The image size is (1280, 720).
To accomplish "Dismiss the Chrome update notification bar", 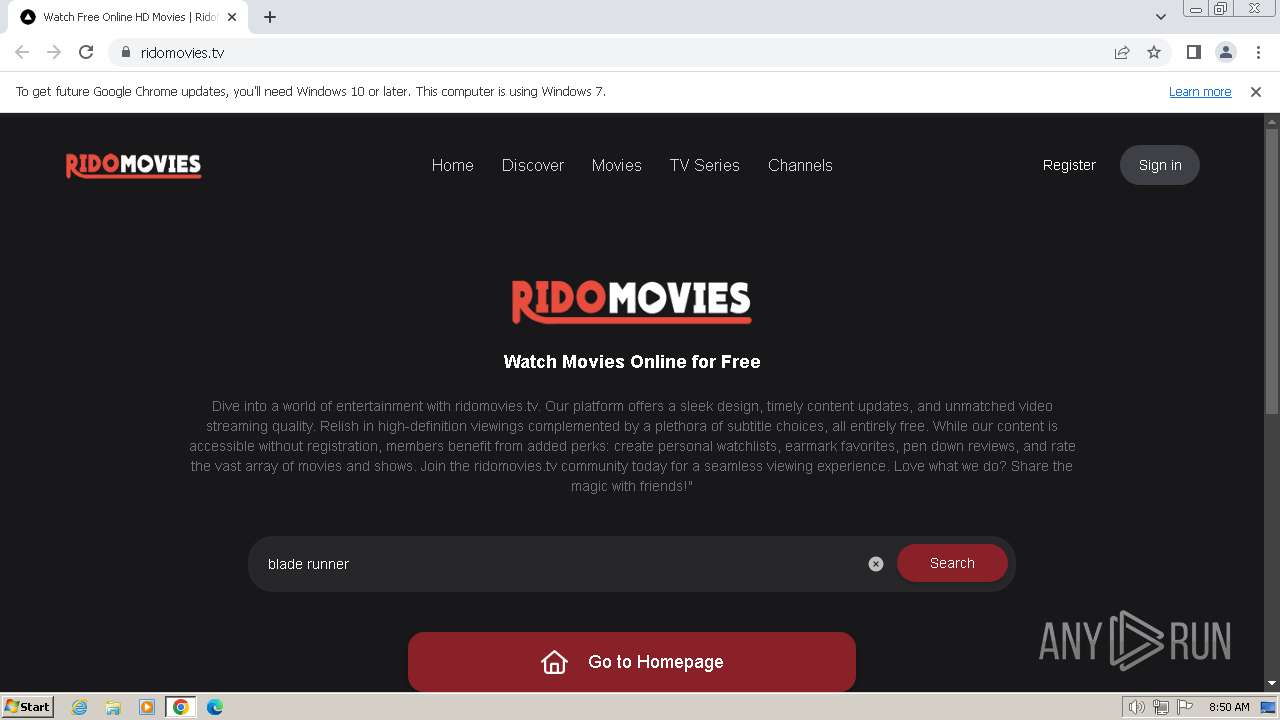I will point(1256,91).
